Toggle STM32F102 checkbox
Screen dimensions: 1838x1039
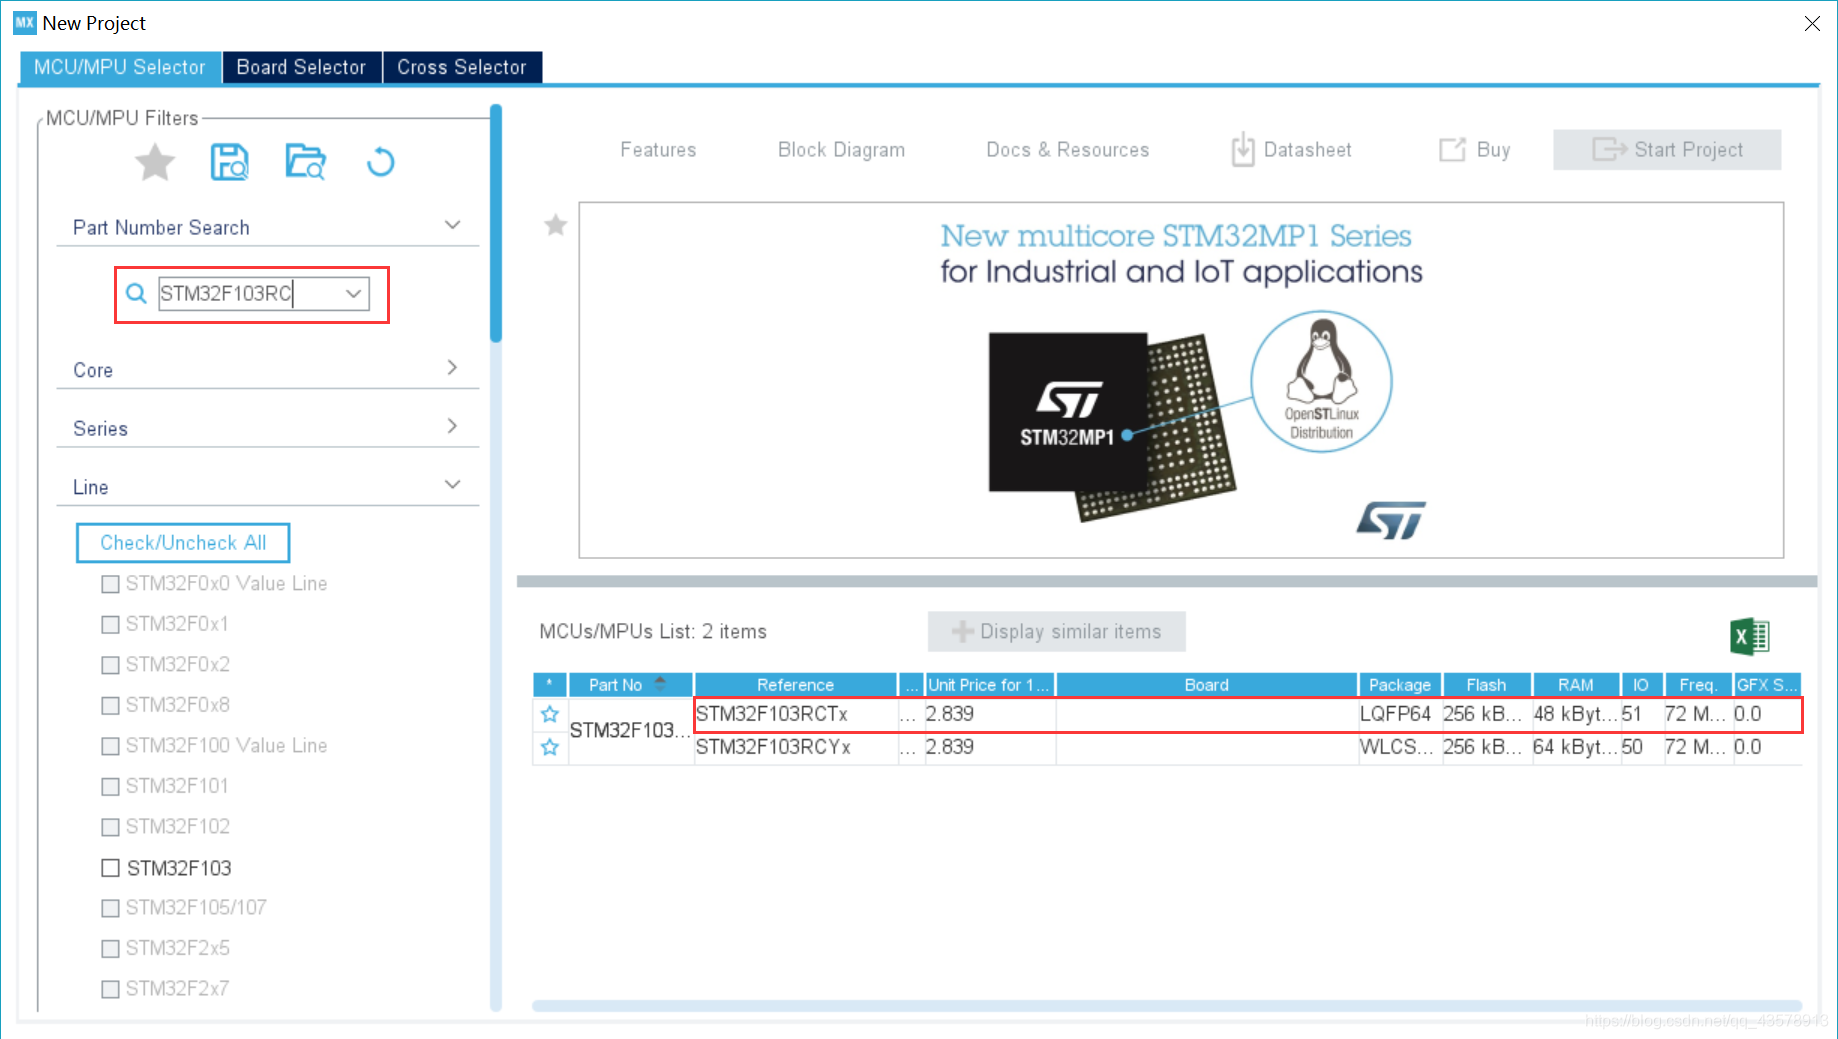110,827
